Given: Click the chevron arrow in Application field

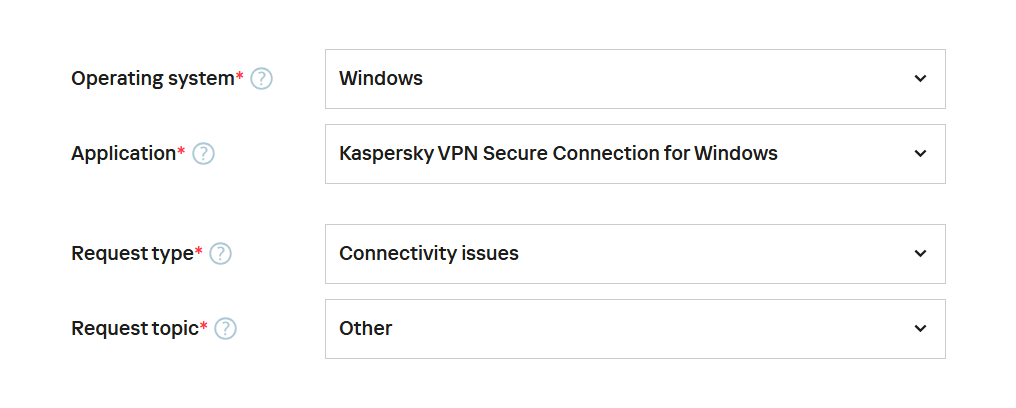Looking at the screenshot, I should (920, 154).
